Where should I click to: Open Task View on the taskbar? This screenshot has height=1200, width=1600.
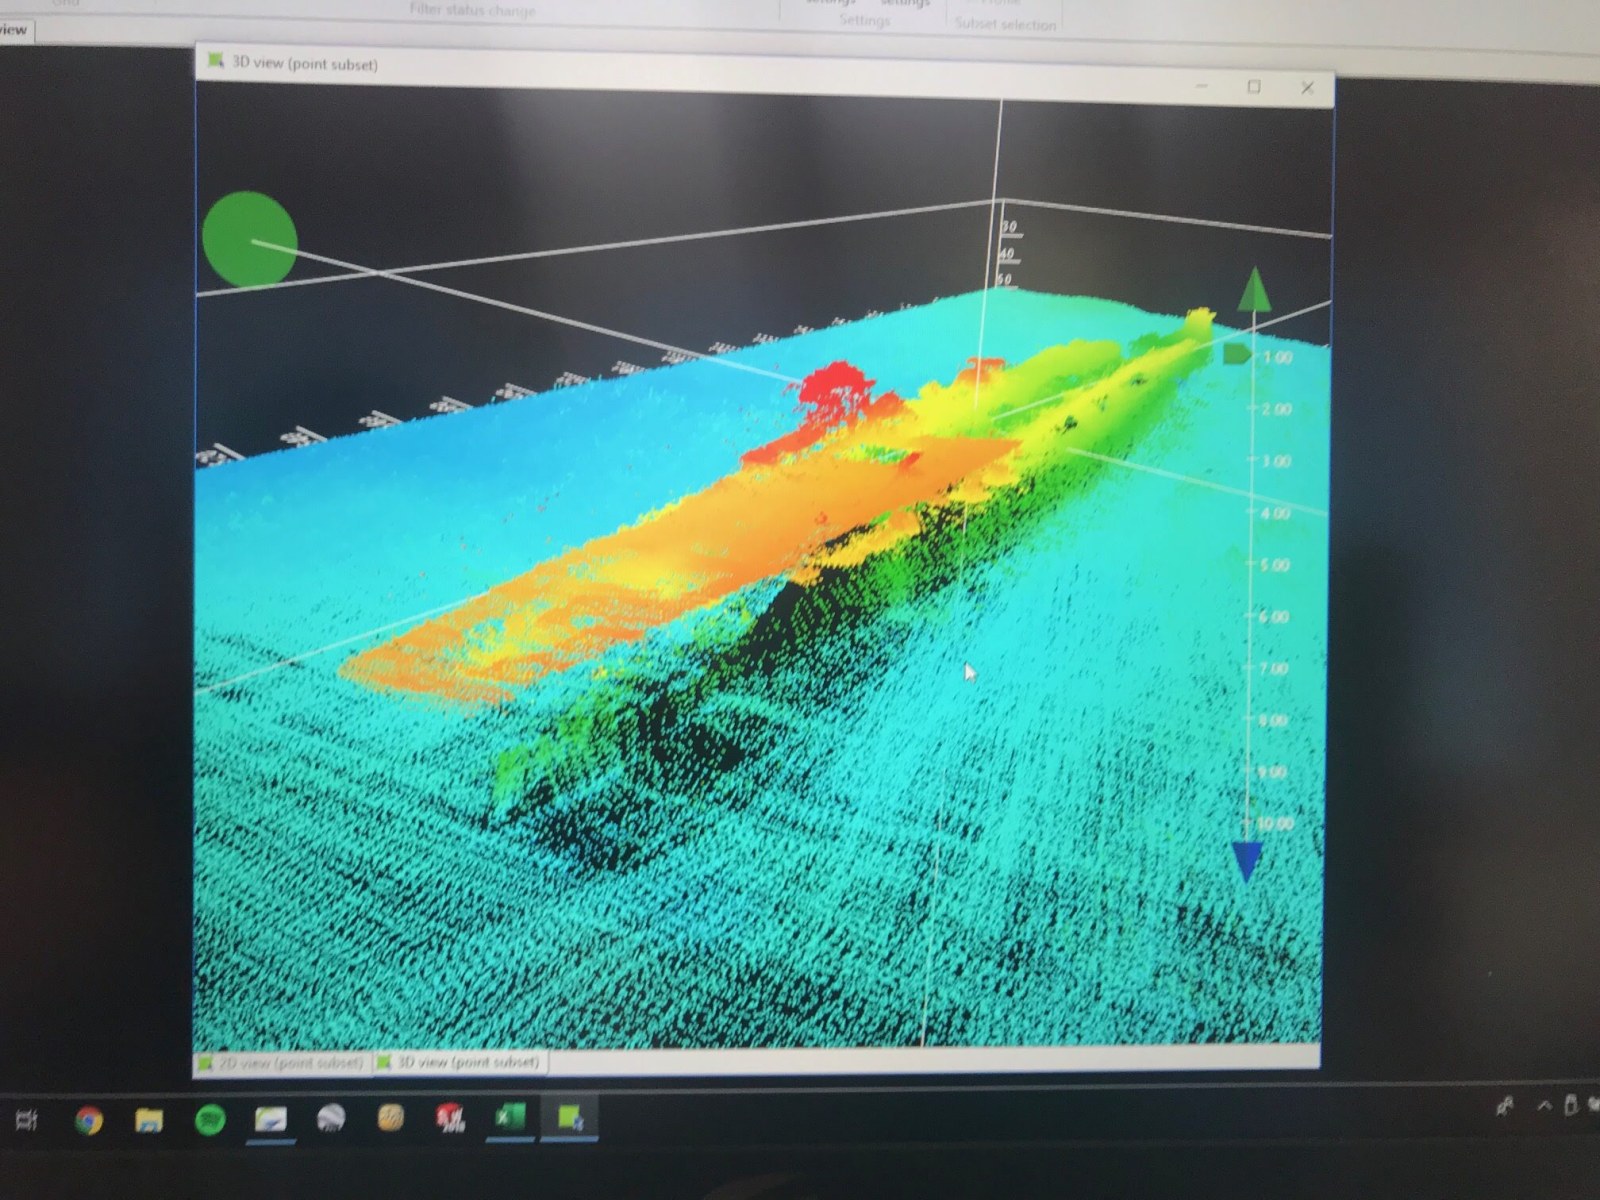[27, 1119]
